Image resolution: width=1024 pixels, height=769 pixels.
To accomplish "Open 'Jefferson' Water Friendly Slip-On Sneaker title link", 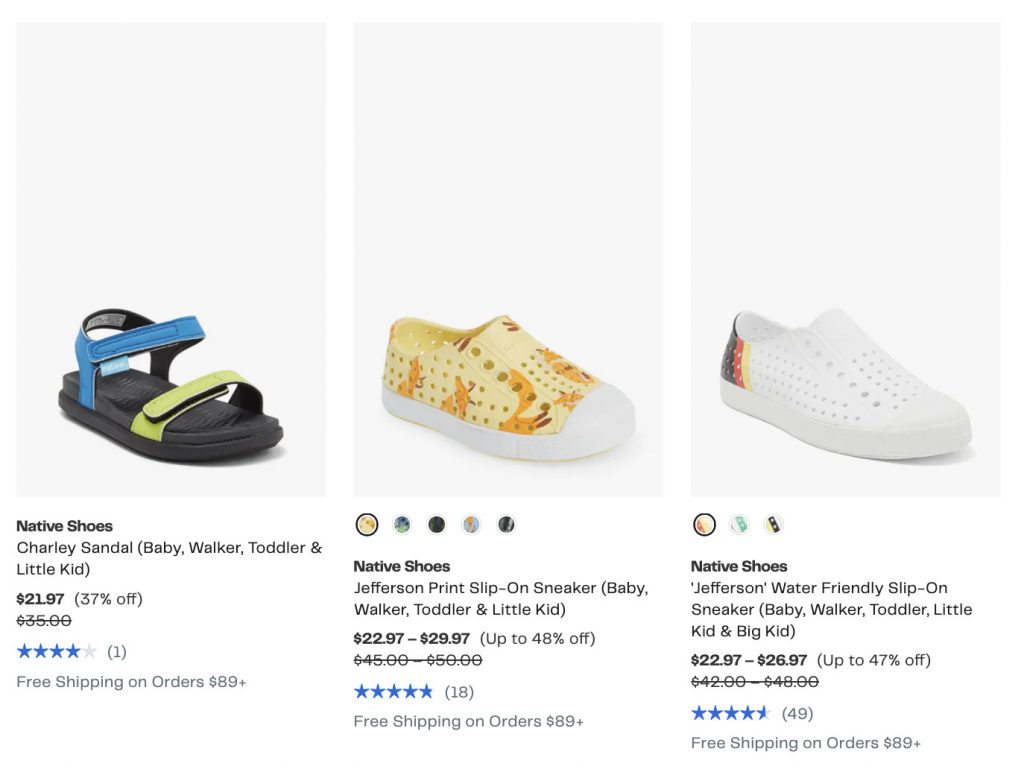I will (831, 609).
